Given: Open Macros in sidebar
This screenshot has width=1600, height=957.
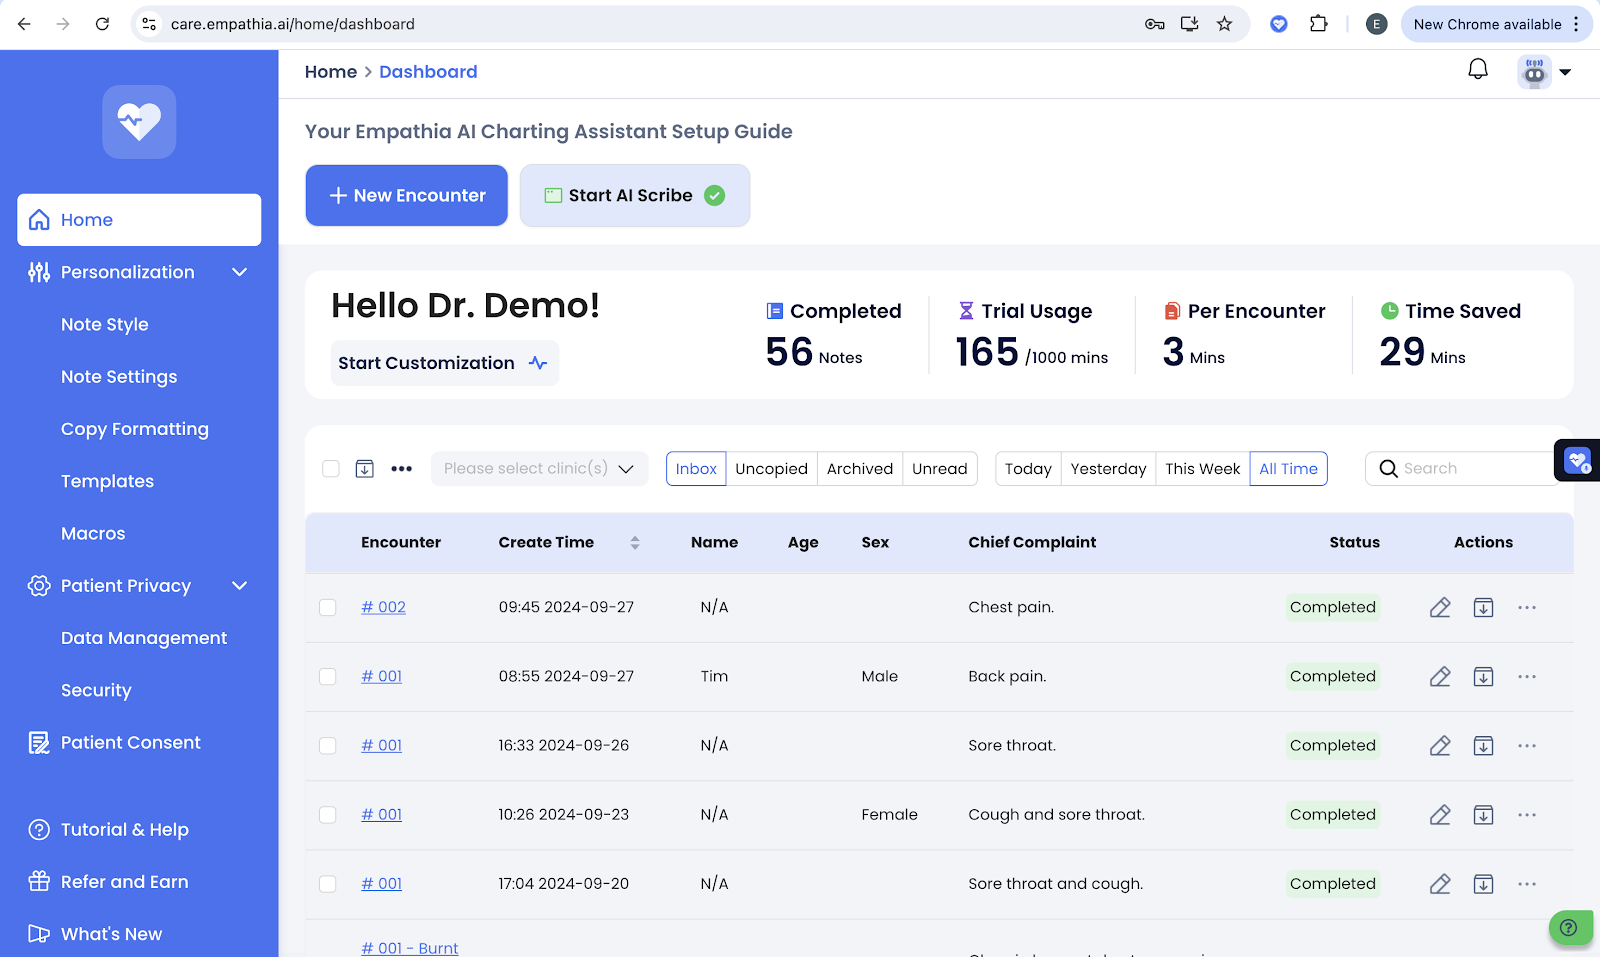Looking at the screenshot, I should point(93,534).
